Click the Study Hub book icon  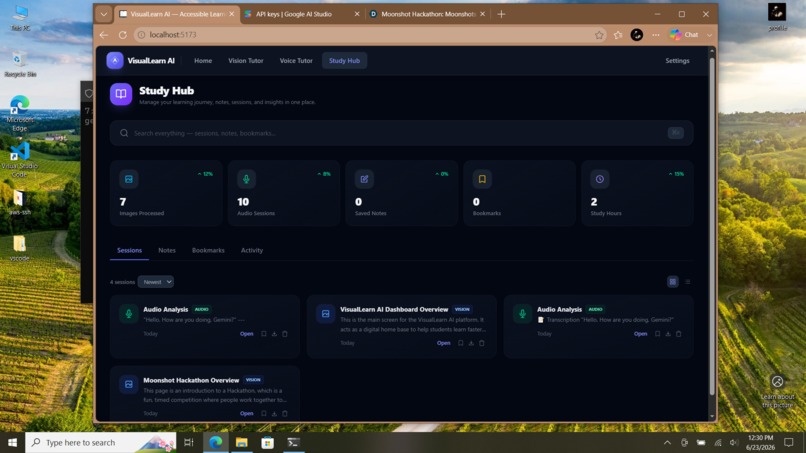pos(121,94)
